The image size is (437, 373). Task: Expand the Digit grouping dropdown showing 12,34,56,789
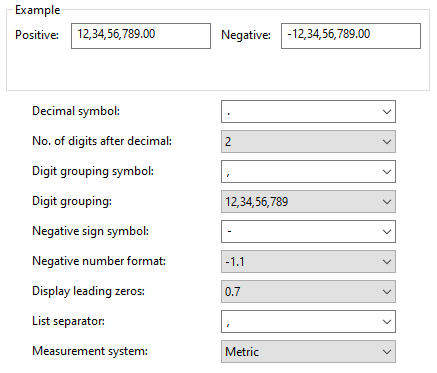pos(308,202)
